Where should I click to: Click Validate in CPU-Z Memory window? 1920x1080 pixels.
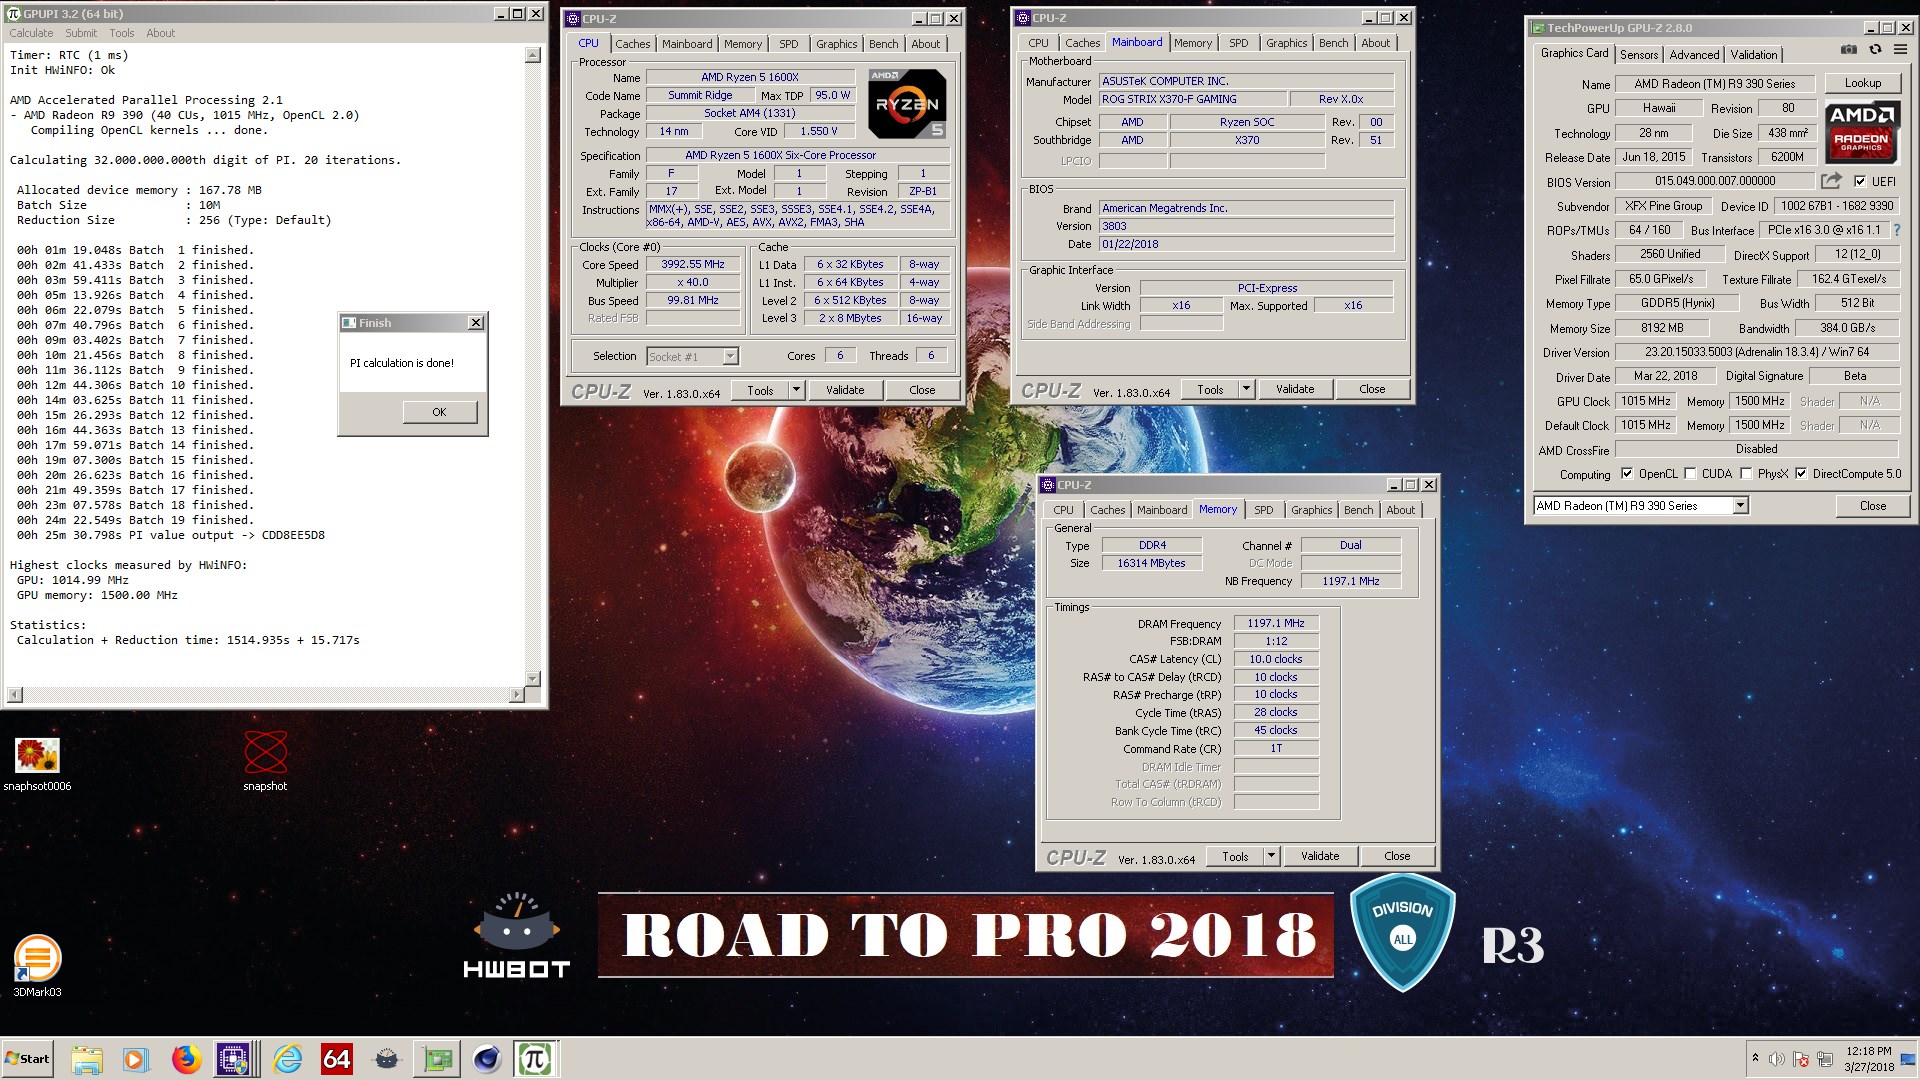click(1320, 856)
